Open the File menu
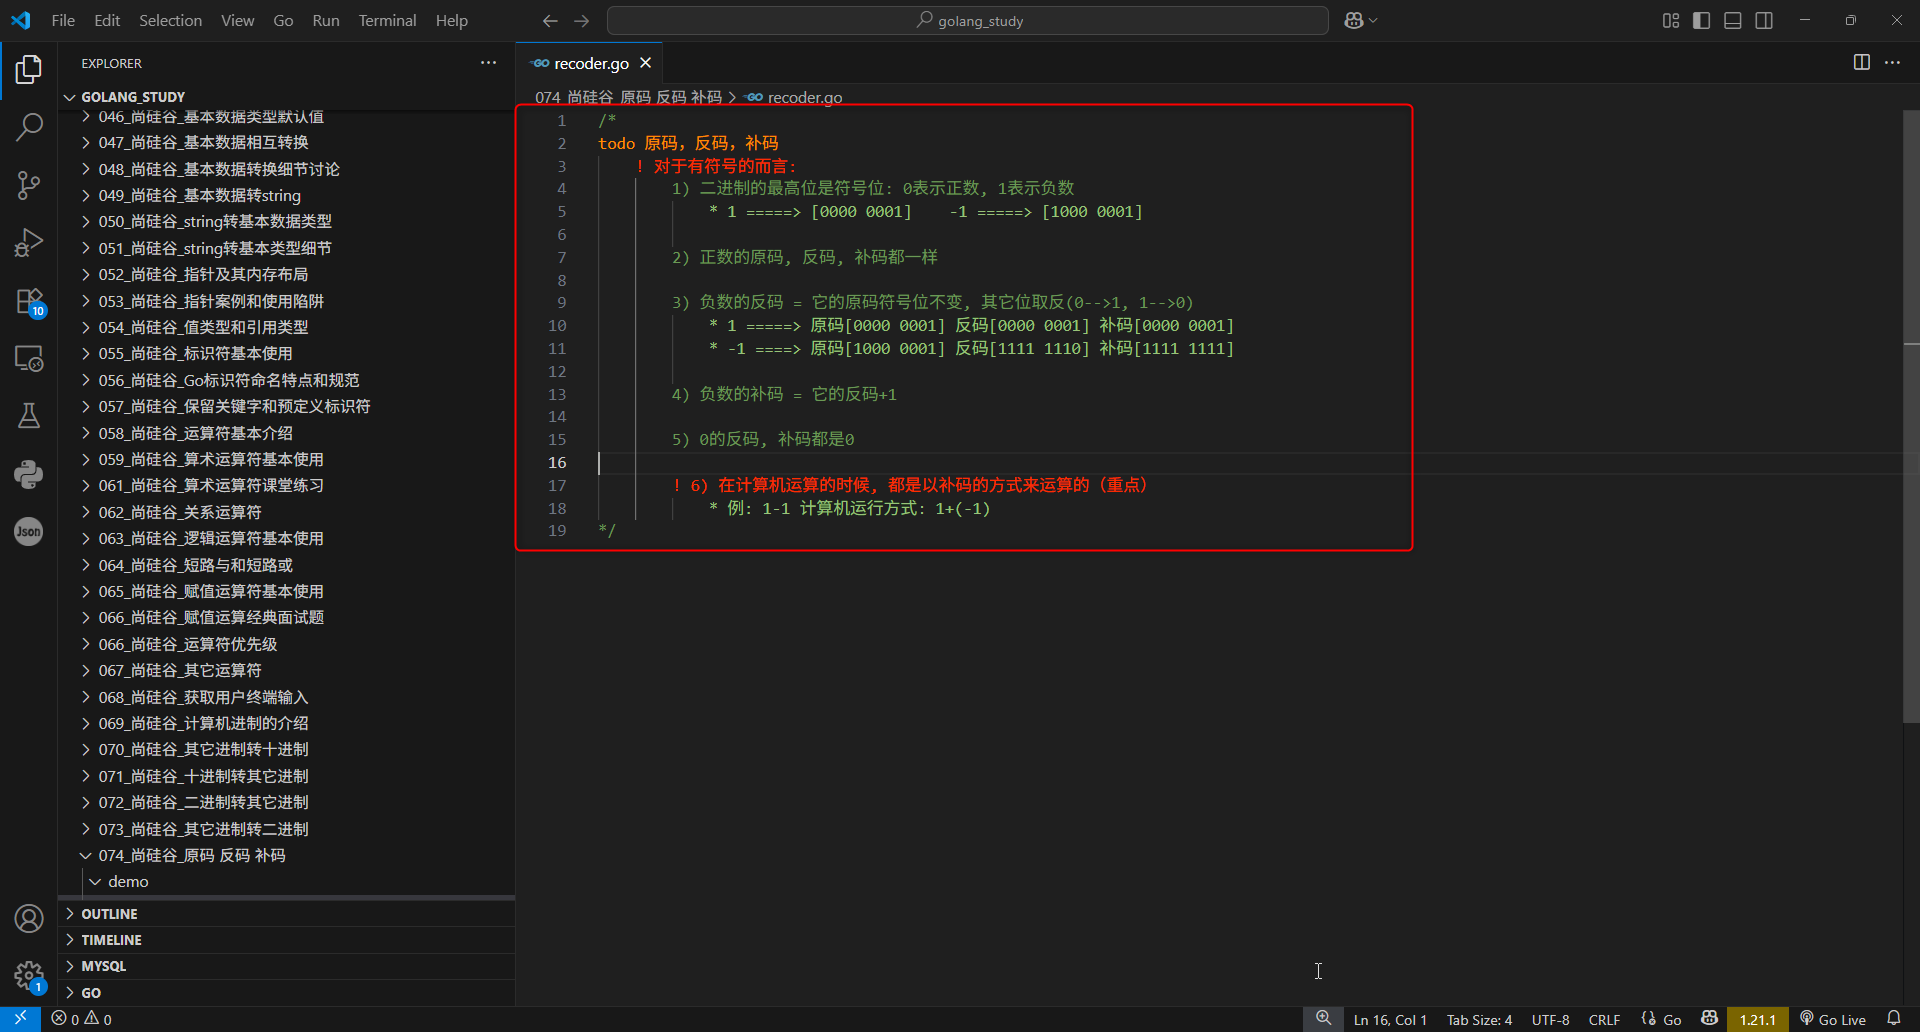The width and height of the screenshot is (1920, 1032). click(x=63, y=20)
